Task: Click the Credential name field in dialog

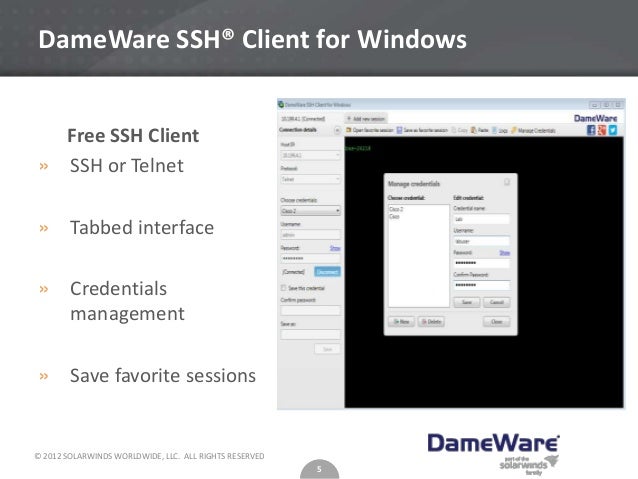Action: tap(481, 219)
